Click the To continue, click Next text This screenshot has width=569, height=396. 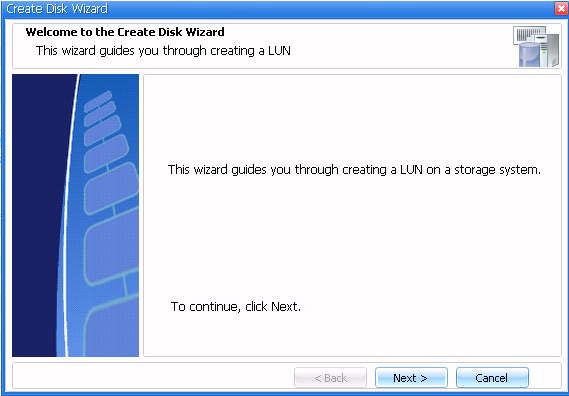[x=236, y=307]
